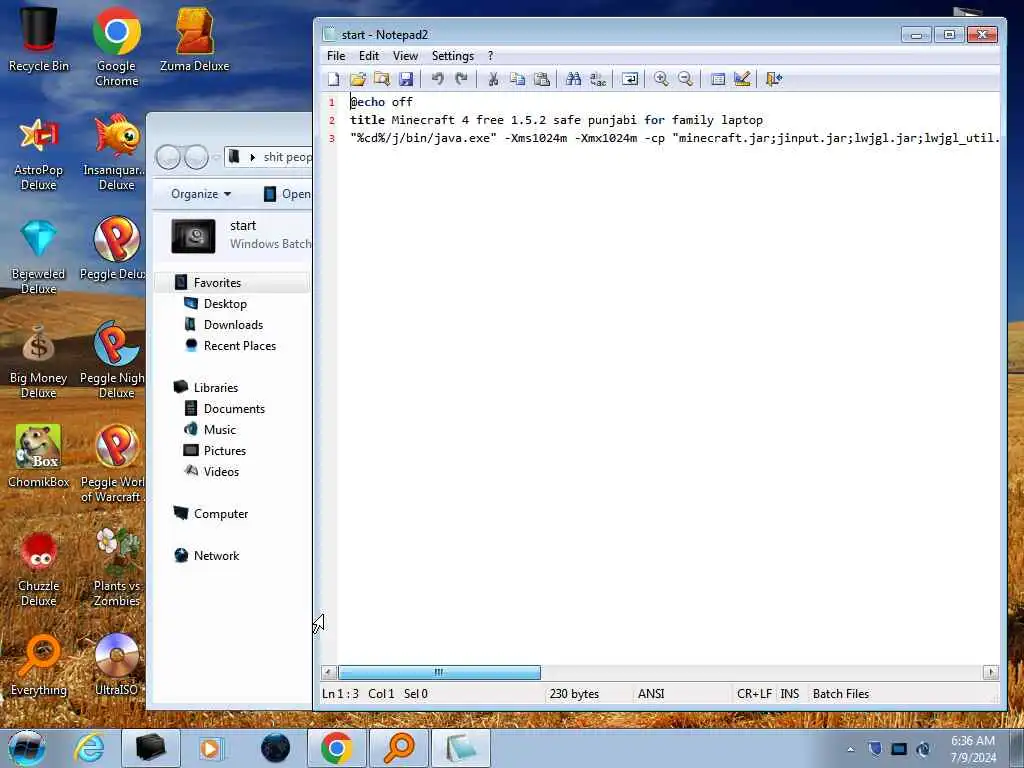Screen dimensions: 1024x768
Task: Click the Paste clipboard icon
Action: pyautogui.click(x=541, y=80)
